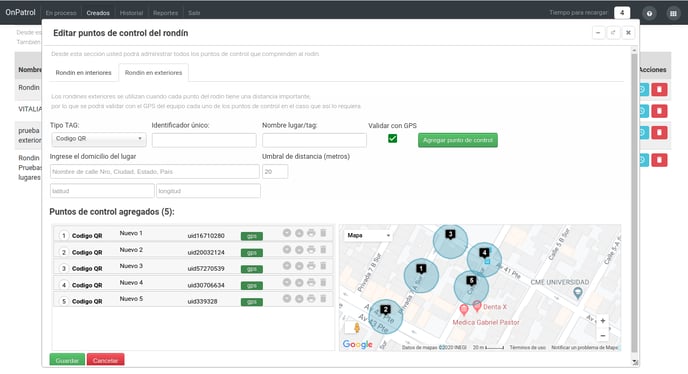Click the red Cancelar button
Viewport: 688px width, 374px height.
coord(105,360)
